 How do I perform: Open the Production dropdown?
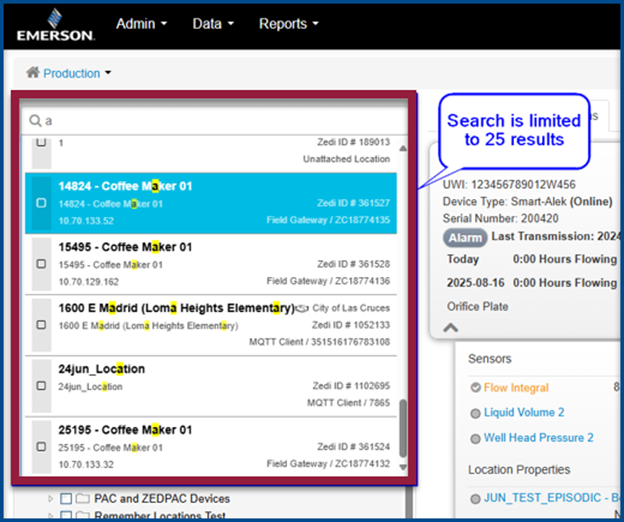pyautogui.click(x=108, y=73)
